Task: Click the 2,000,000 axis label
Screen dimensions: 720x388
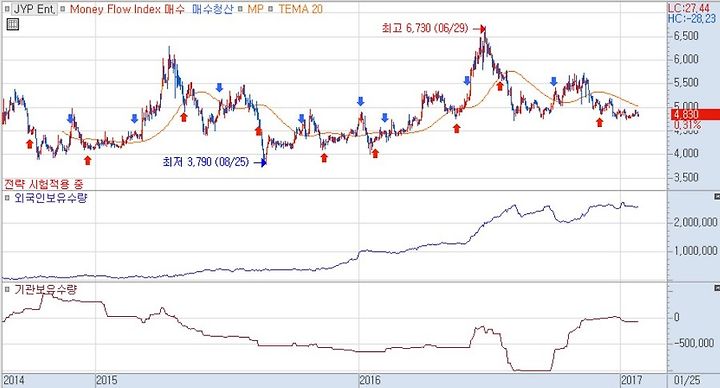Action: [x=695, y=223]
